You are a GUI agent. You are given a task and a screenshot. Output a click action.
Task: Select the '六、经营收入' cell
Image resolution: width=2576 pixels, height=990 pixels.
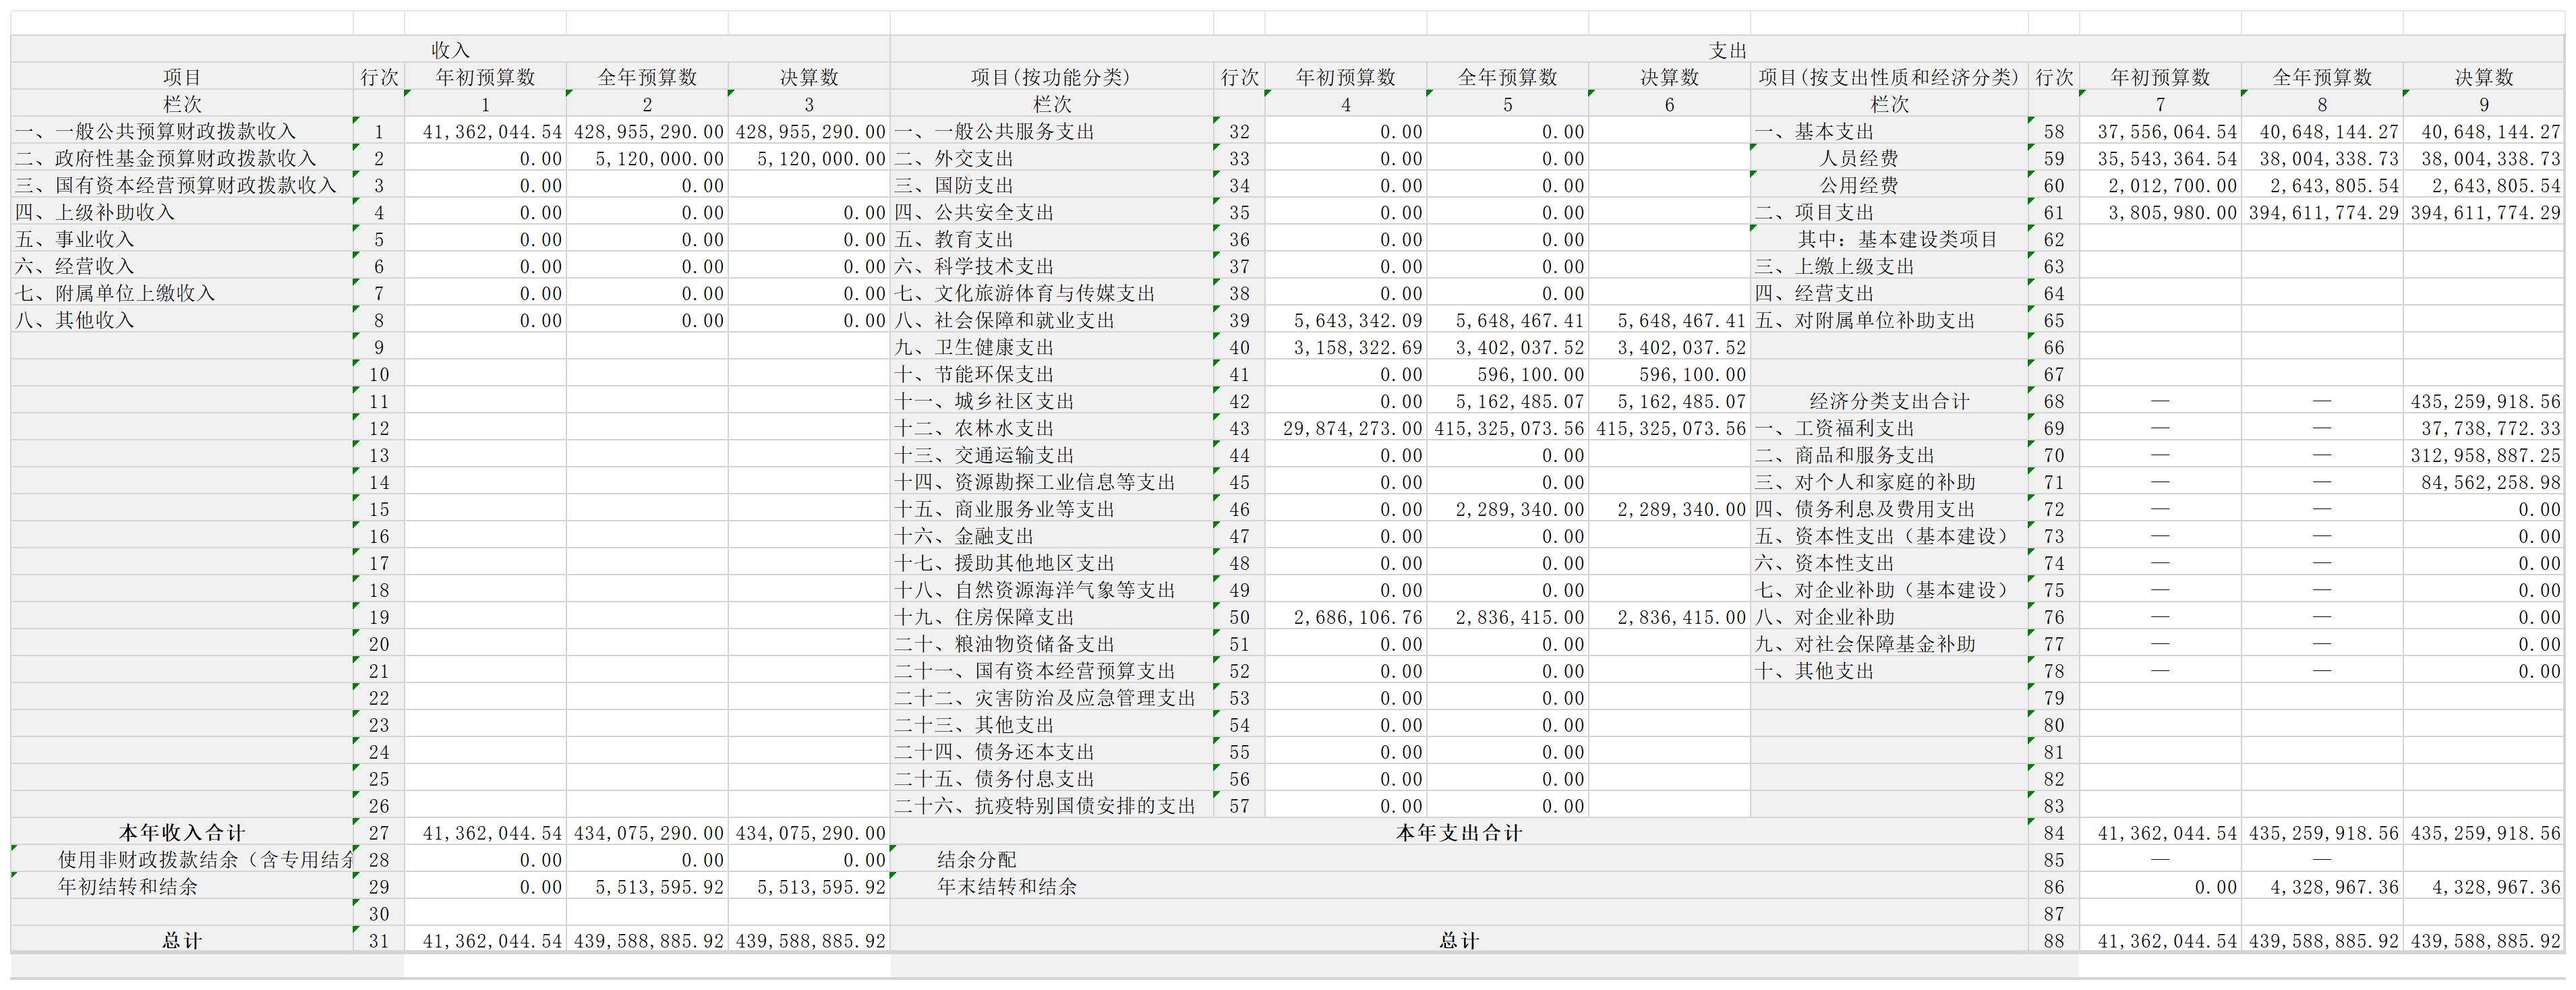[182, 266]
